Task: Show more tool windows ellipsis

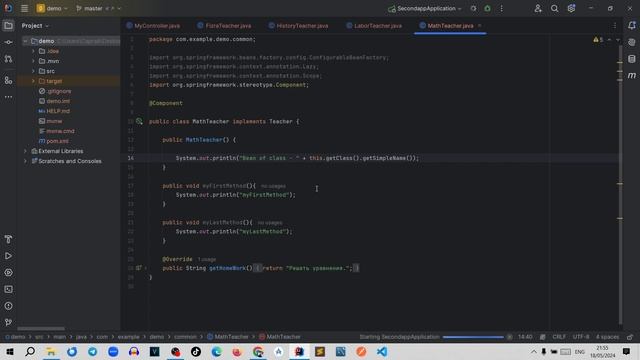Action: pyautogui.click(x=8, y=97)
